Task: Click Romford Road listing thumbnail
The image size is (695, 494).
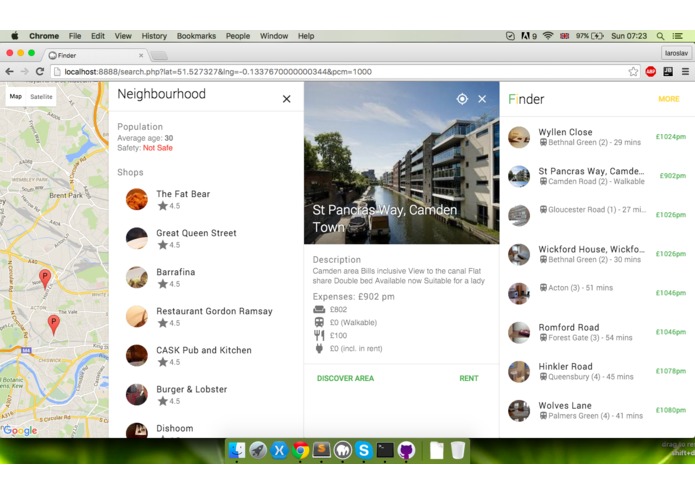Action: click(x=519, y=332)
